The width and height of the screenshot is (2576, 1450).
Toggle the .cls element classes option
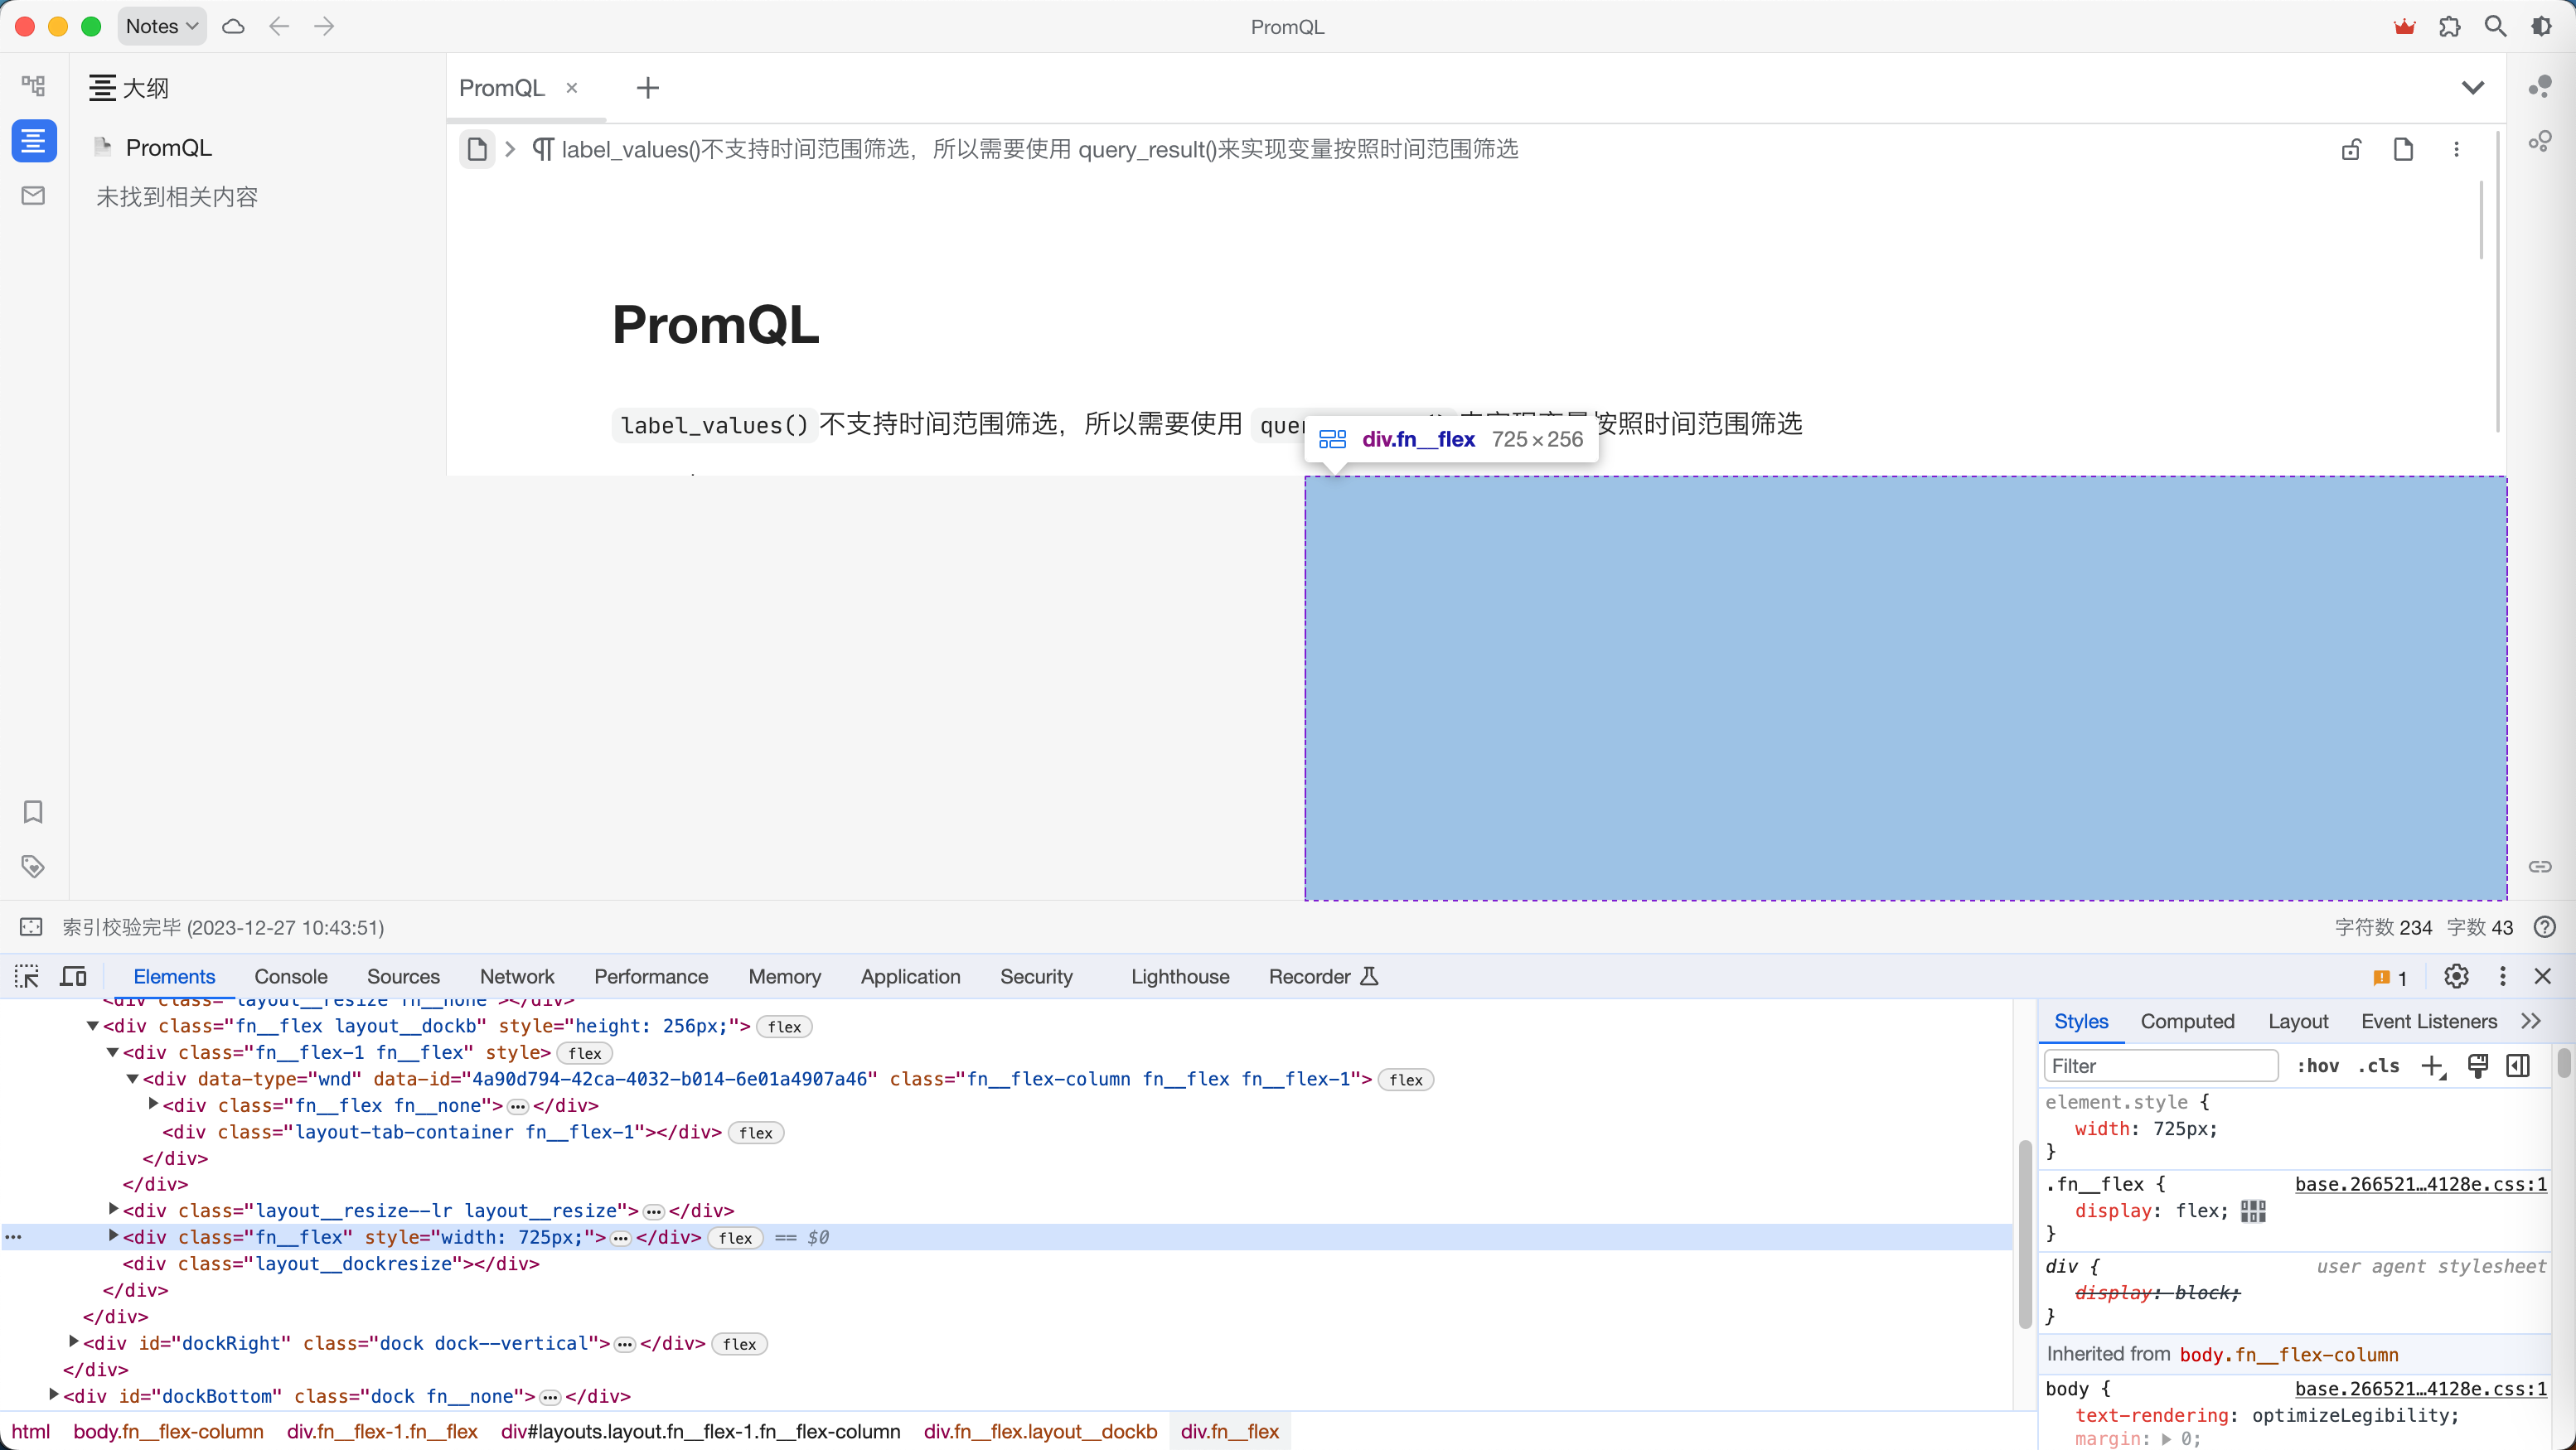2379,1066
